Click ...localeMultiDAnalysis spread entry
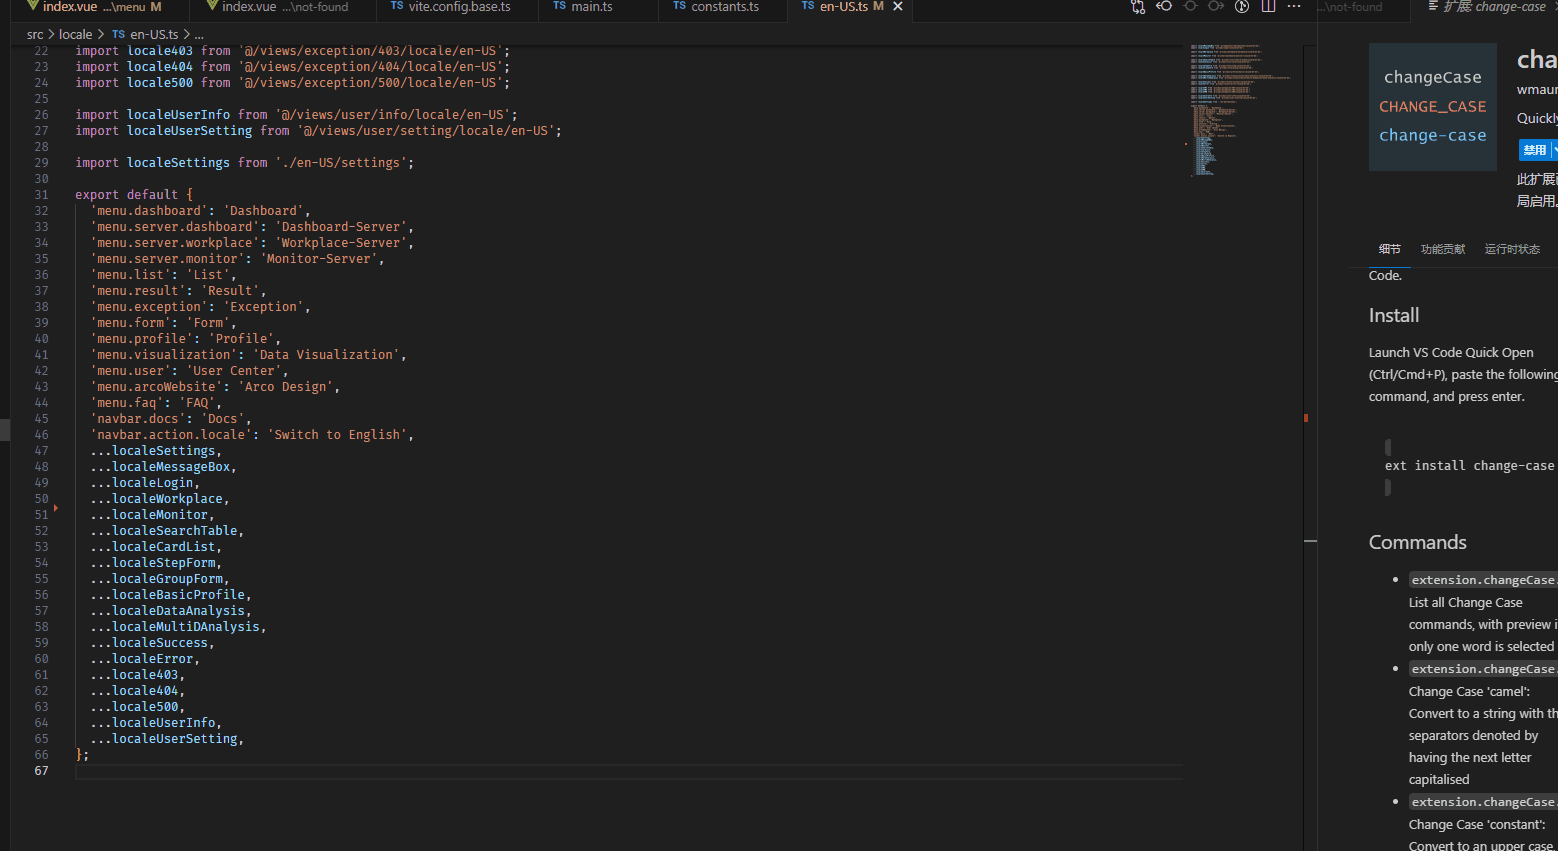This screenshot has width=1558, height=851. pos(178,627)
